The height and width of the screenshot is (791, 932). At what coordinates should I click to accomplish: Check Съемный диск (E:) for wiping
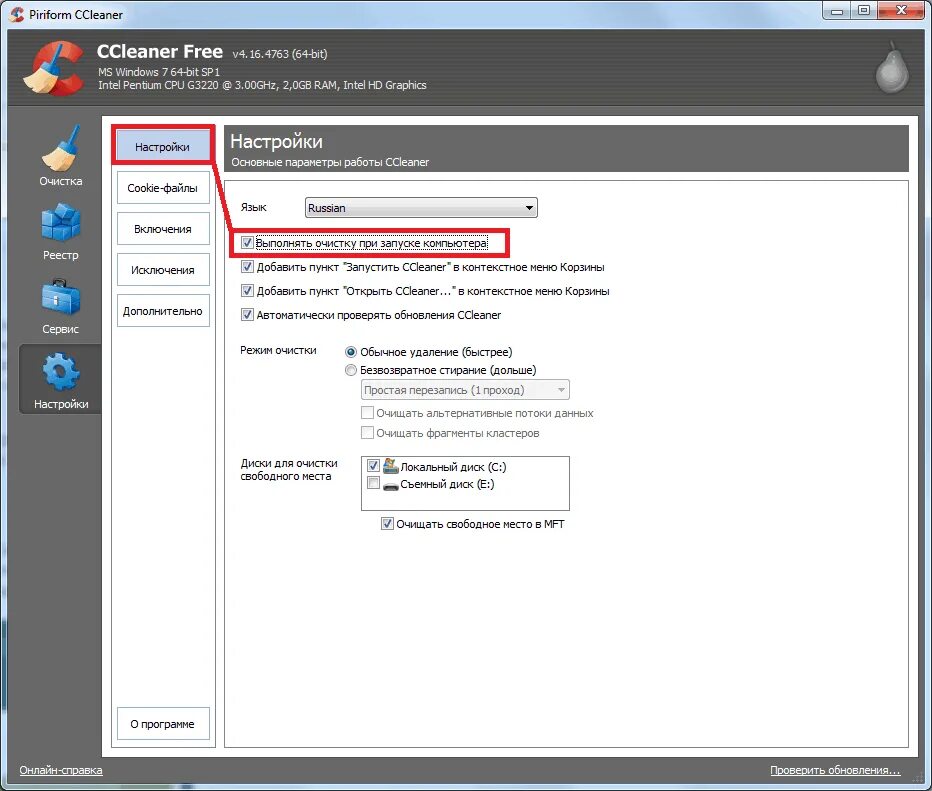click(x=373, y=483)
